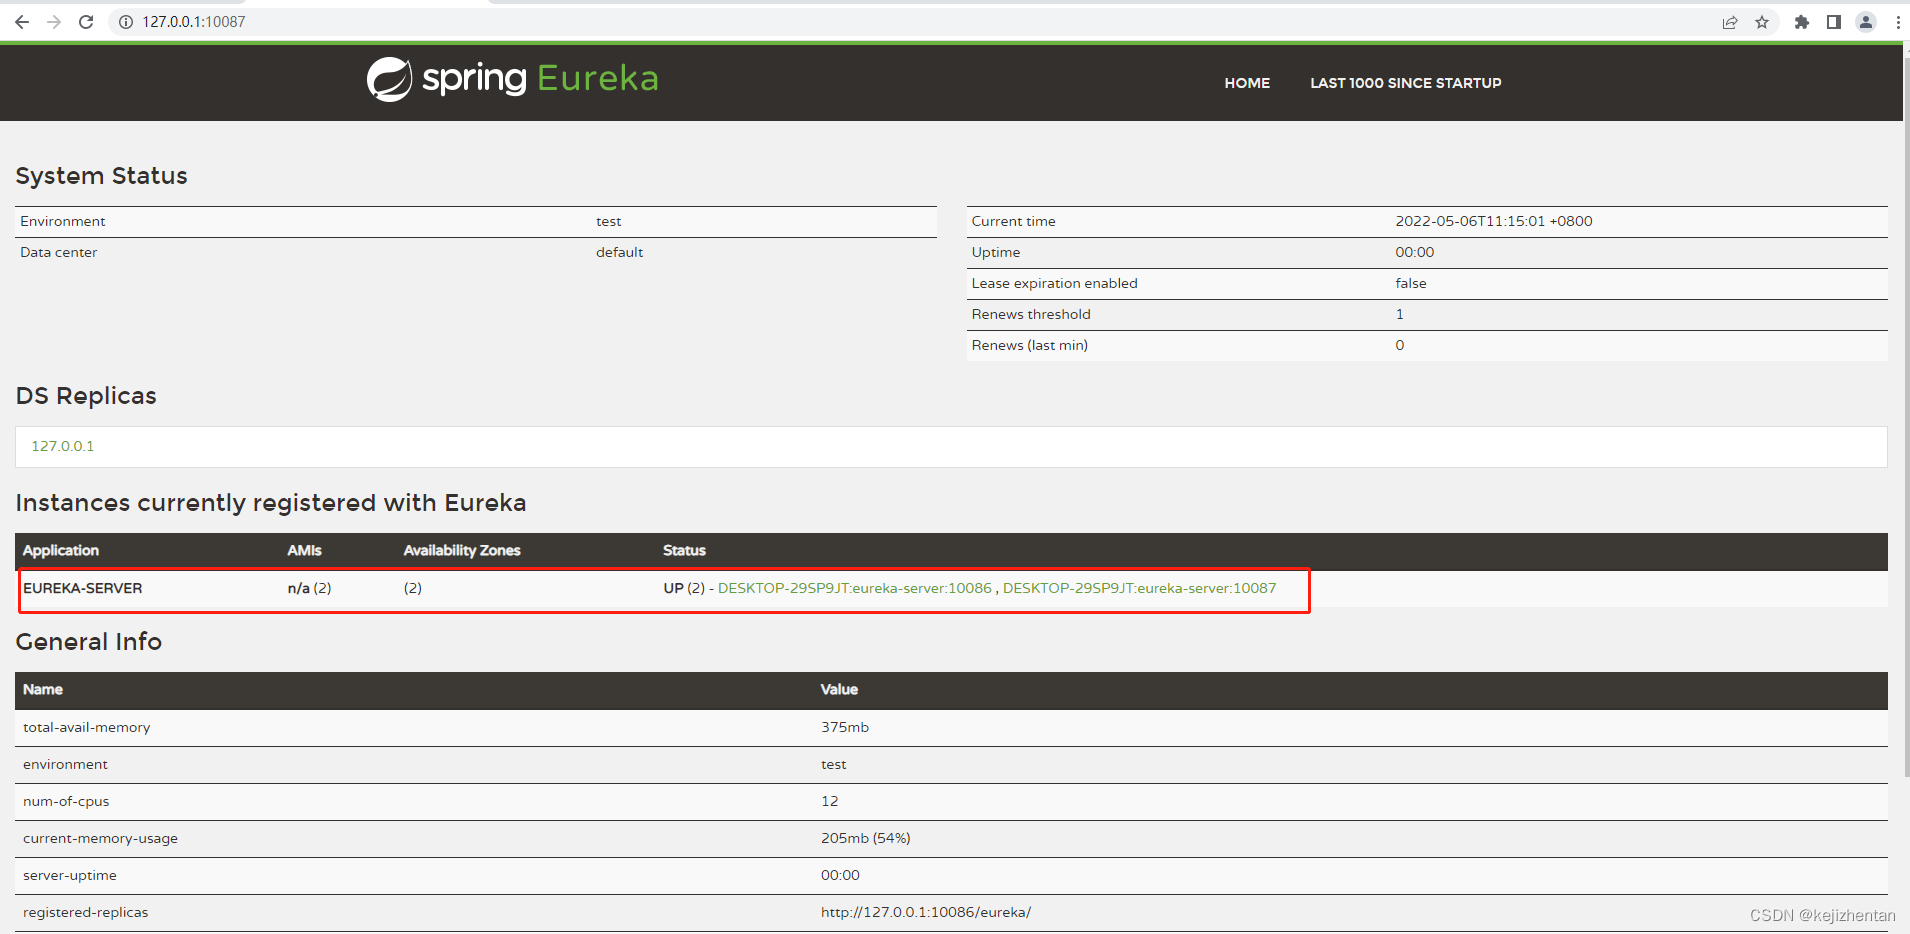This screenshot has height=934, width=1910.
Task: Open the Chrome three-dot menu
Action: pos(1898,22)
